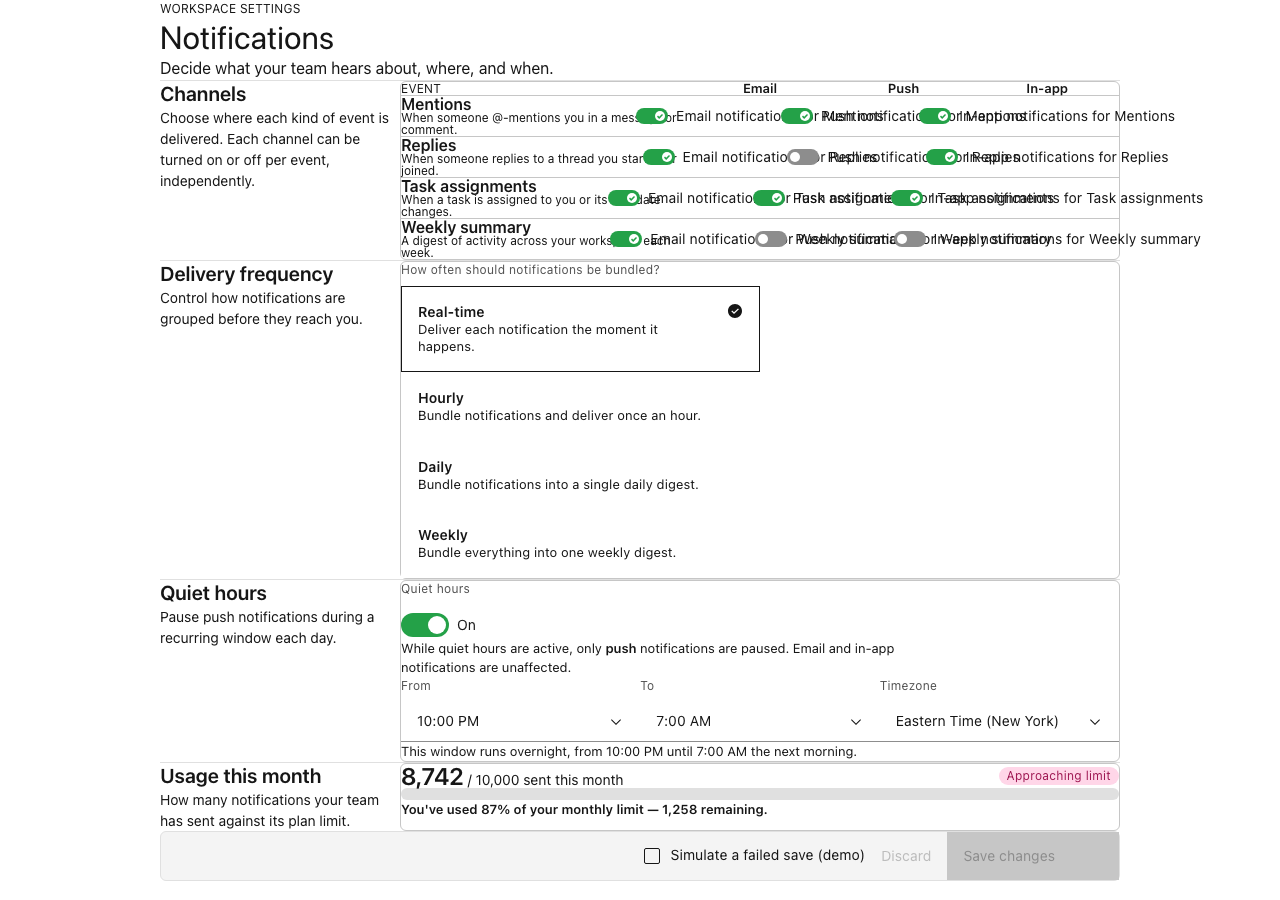Viewport: 1280px width, 900px height.
Task: Select Hourly delivery frequency option
Action: [x=580, y=406]
